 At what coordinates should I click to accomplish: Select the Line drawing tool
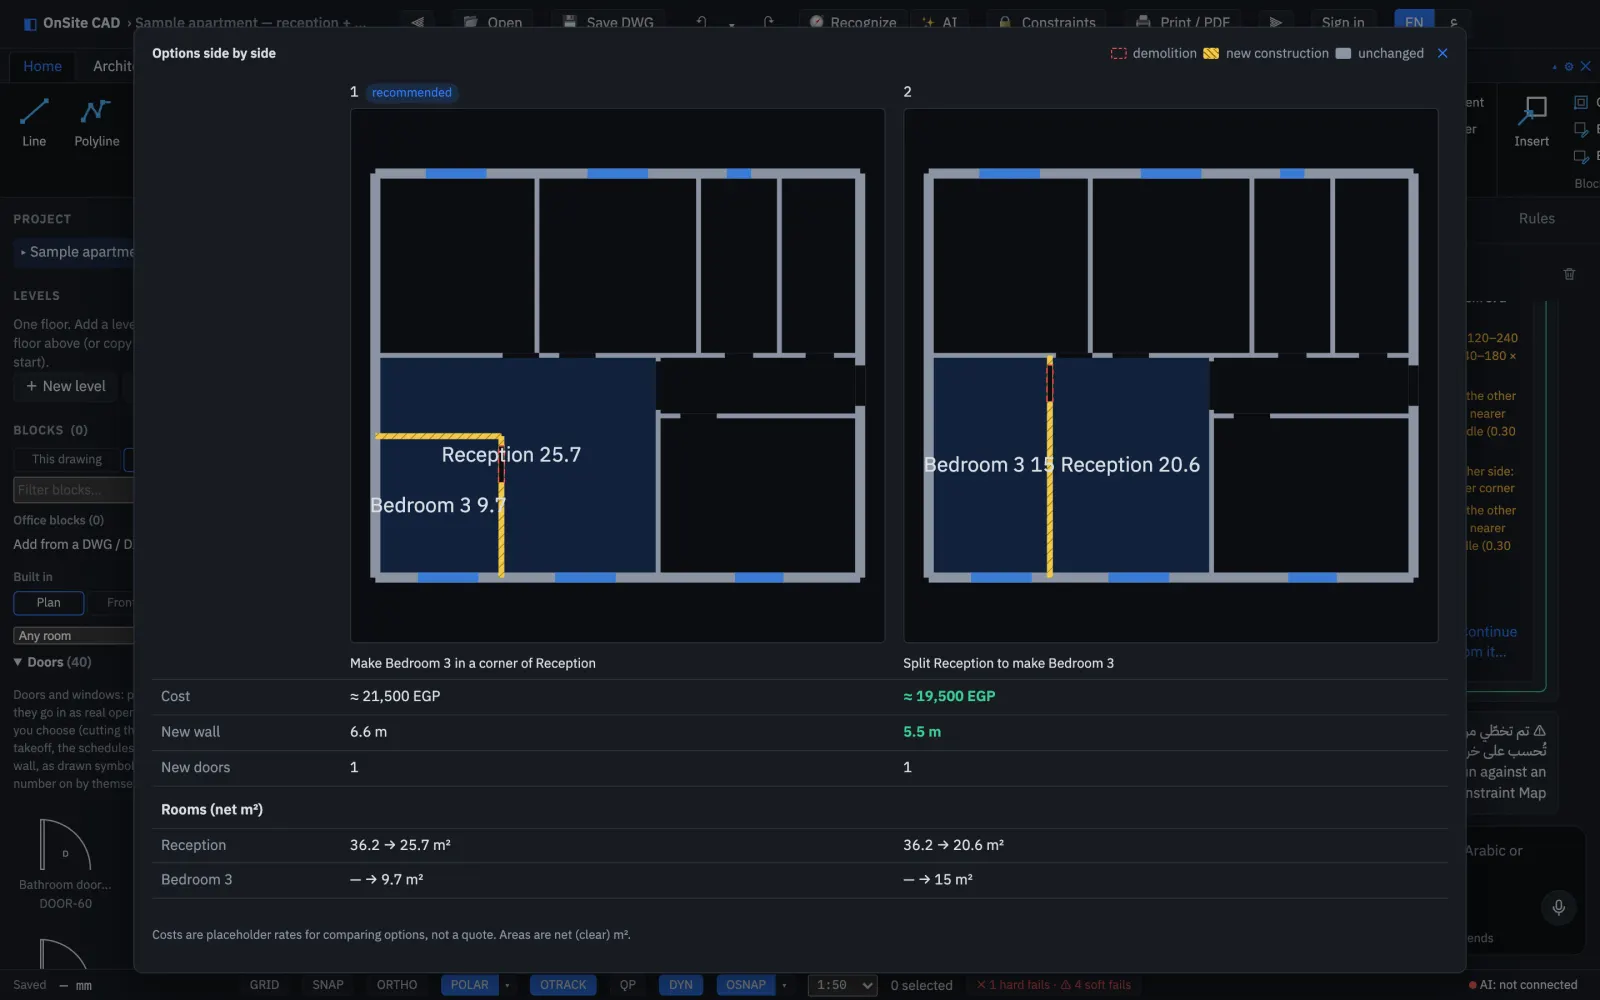[x=34, y=122]
